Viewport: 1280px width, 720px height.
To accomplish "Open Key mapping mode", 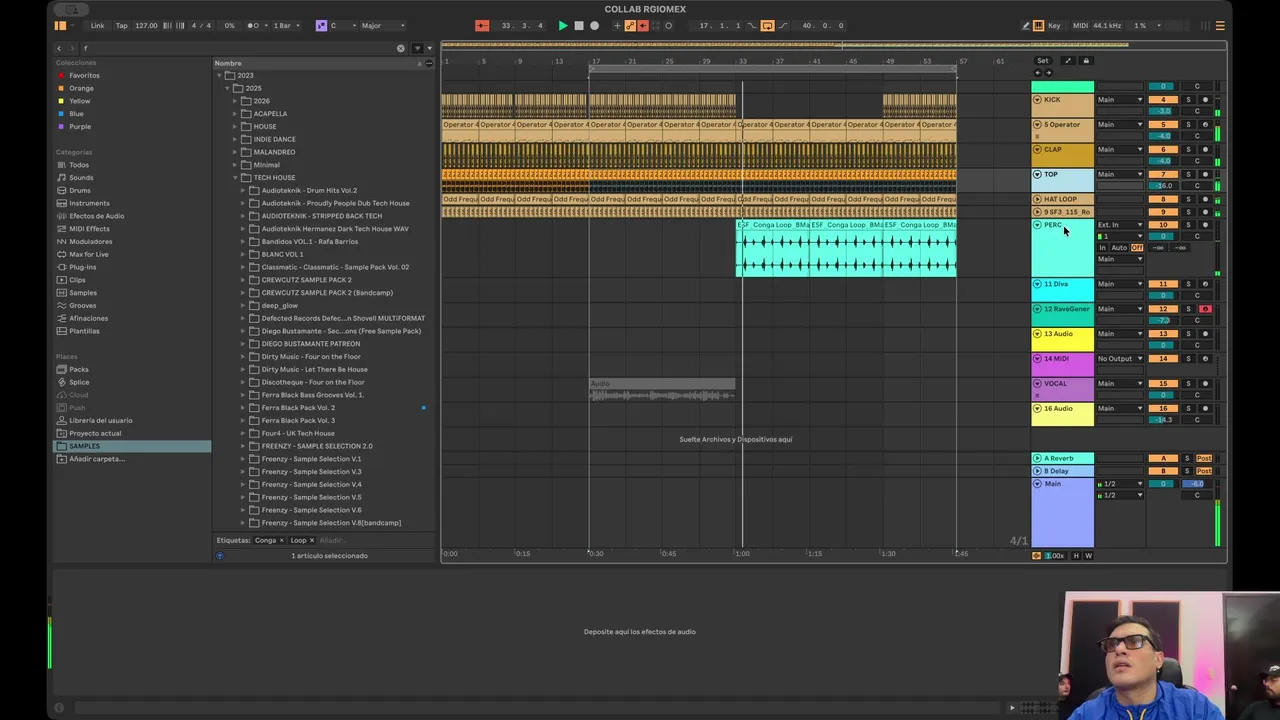I will click(1054, 26).
